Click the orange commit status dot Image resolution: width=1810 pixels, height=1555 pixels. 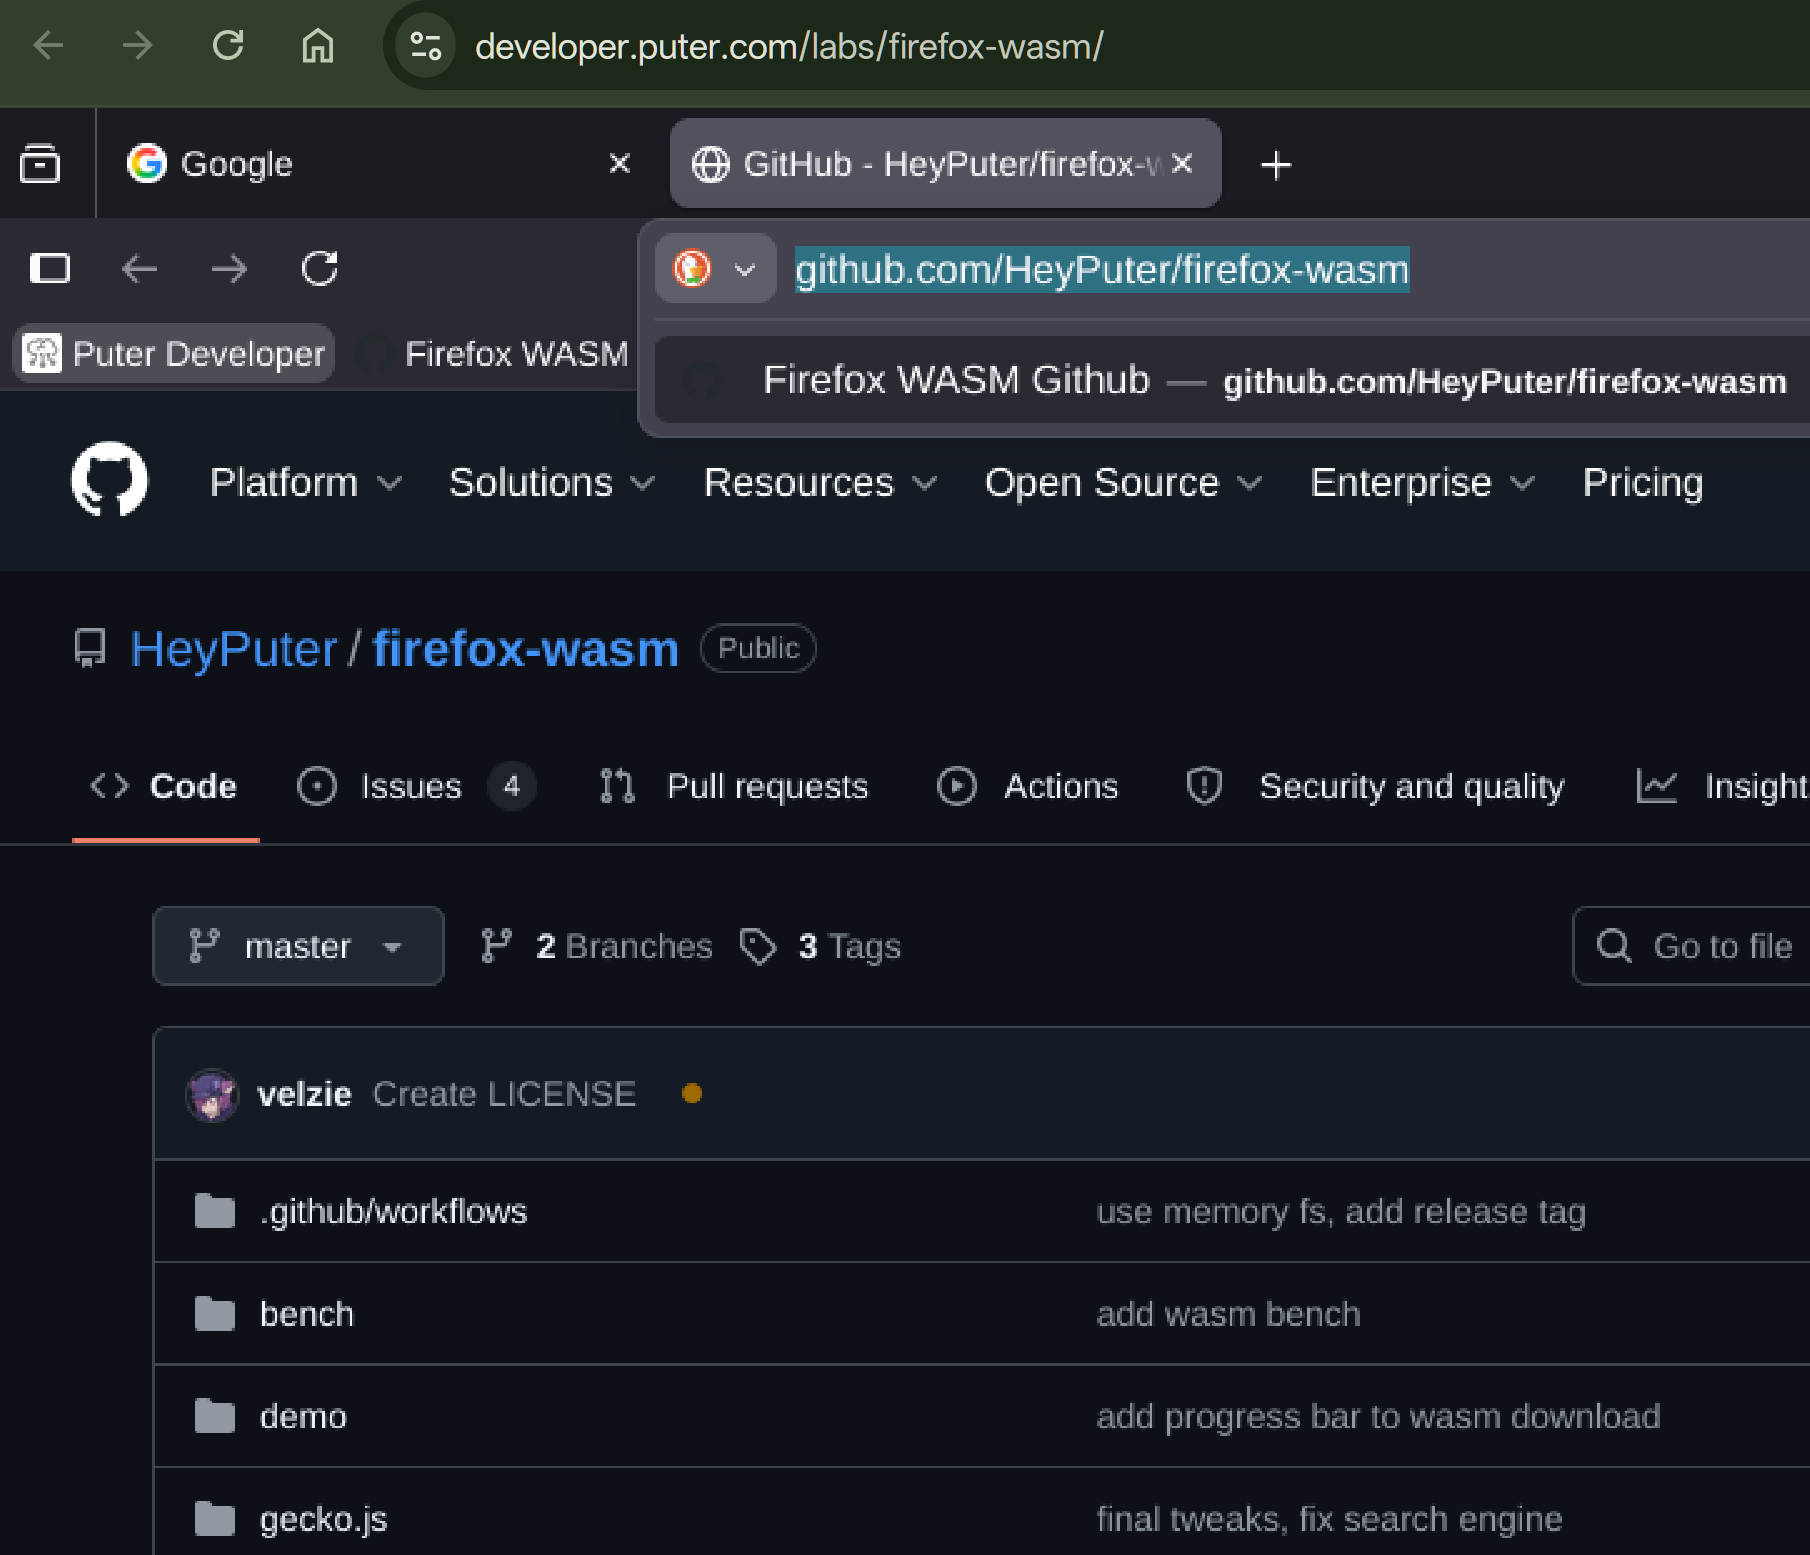pos(691,1094)
